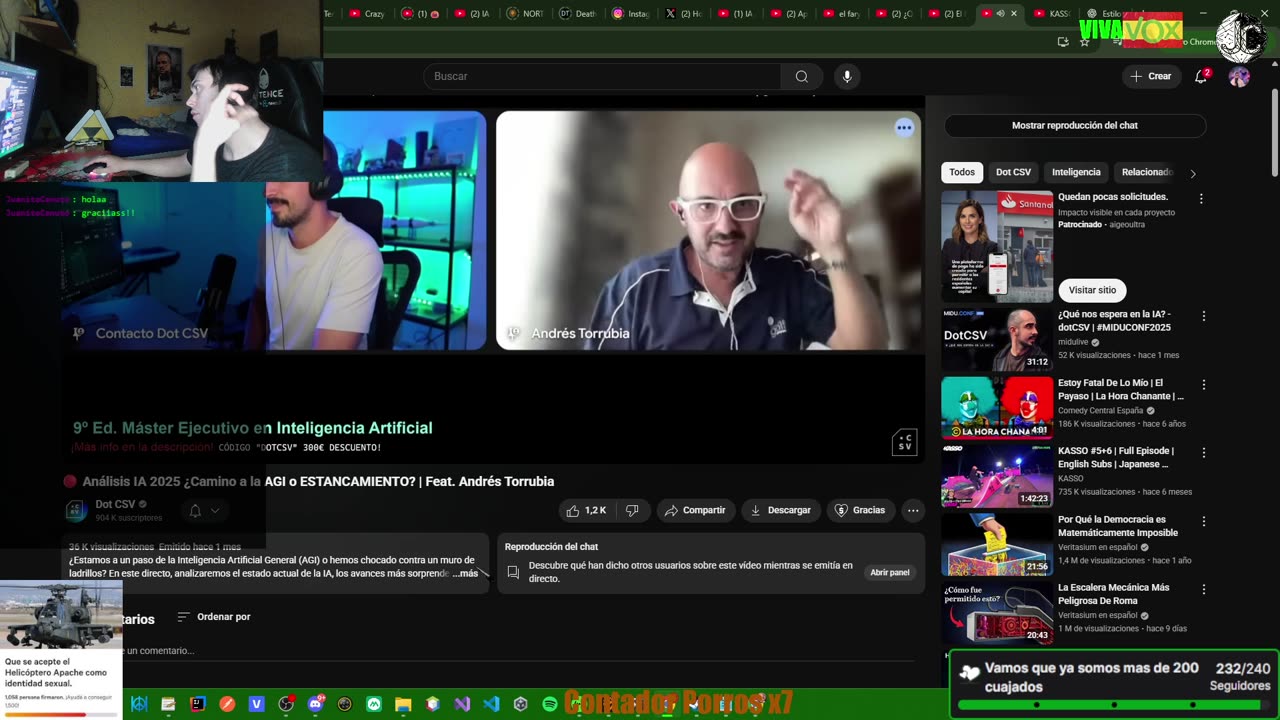Switch to the NORT browser tab
Viewport: 1280px width, 720px height.
click(x=525, y=13)
